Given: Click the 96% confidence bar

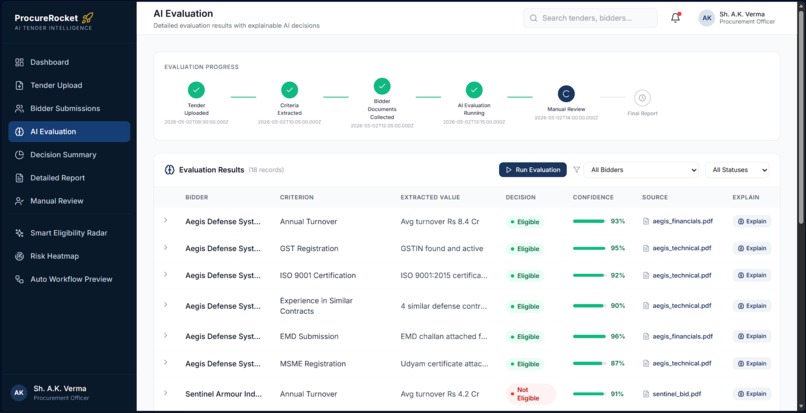Looking at the screenshot, I should coord(589,336).
